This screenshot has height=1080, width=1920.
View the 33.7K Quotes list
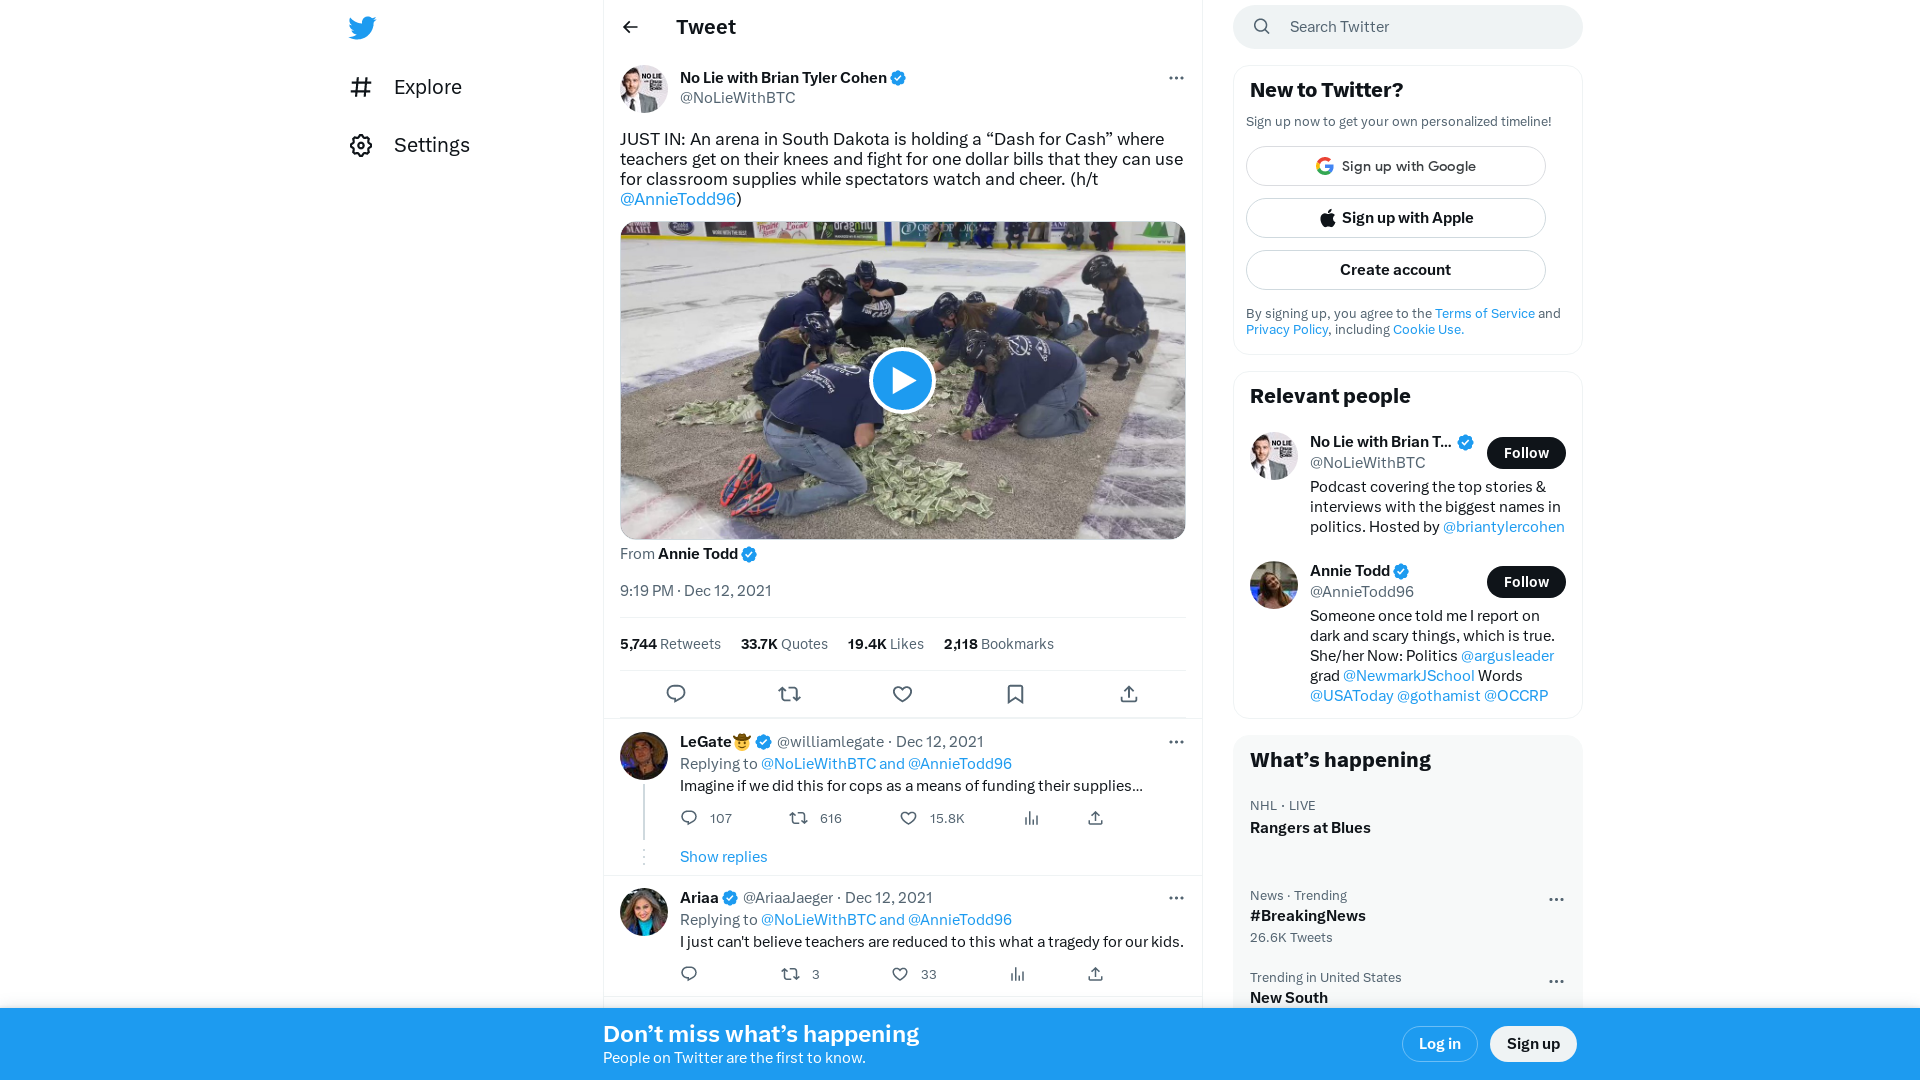coord(784,644)
